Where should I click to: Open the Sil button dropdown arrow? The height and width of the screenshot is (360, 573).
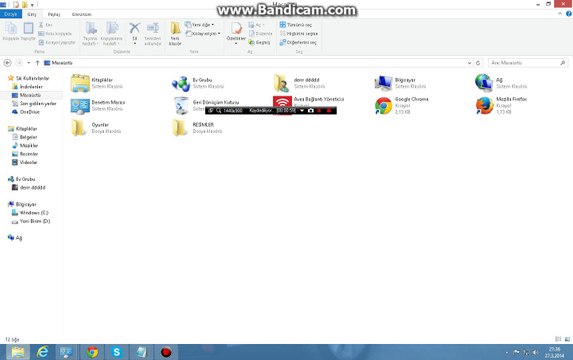click(134, 43)
